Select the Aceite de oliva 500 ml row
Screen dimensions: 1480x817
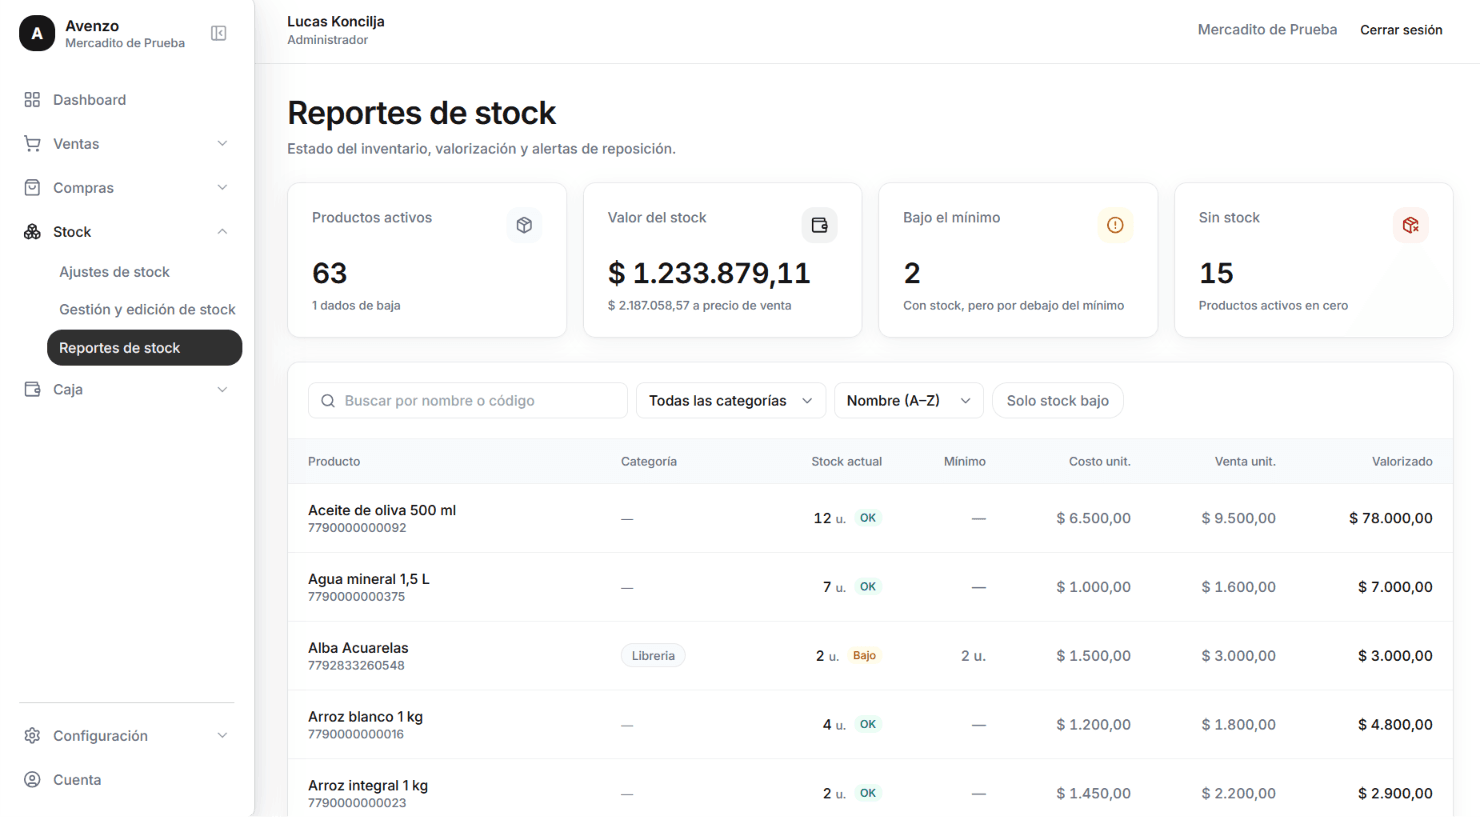point(870,518)
